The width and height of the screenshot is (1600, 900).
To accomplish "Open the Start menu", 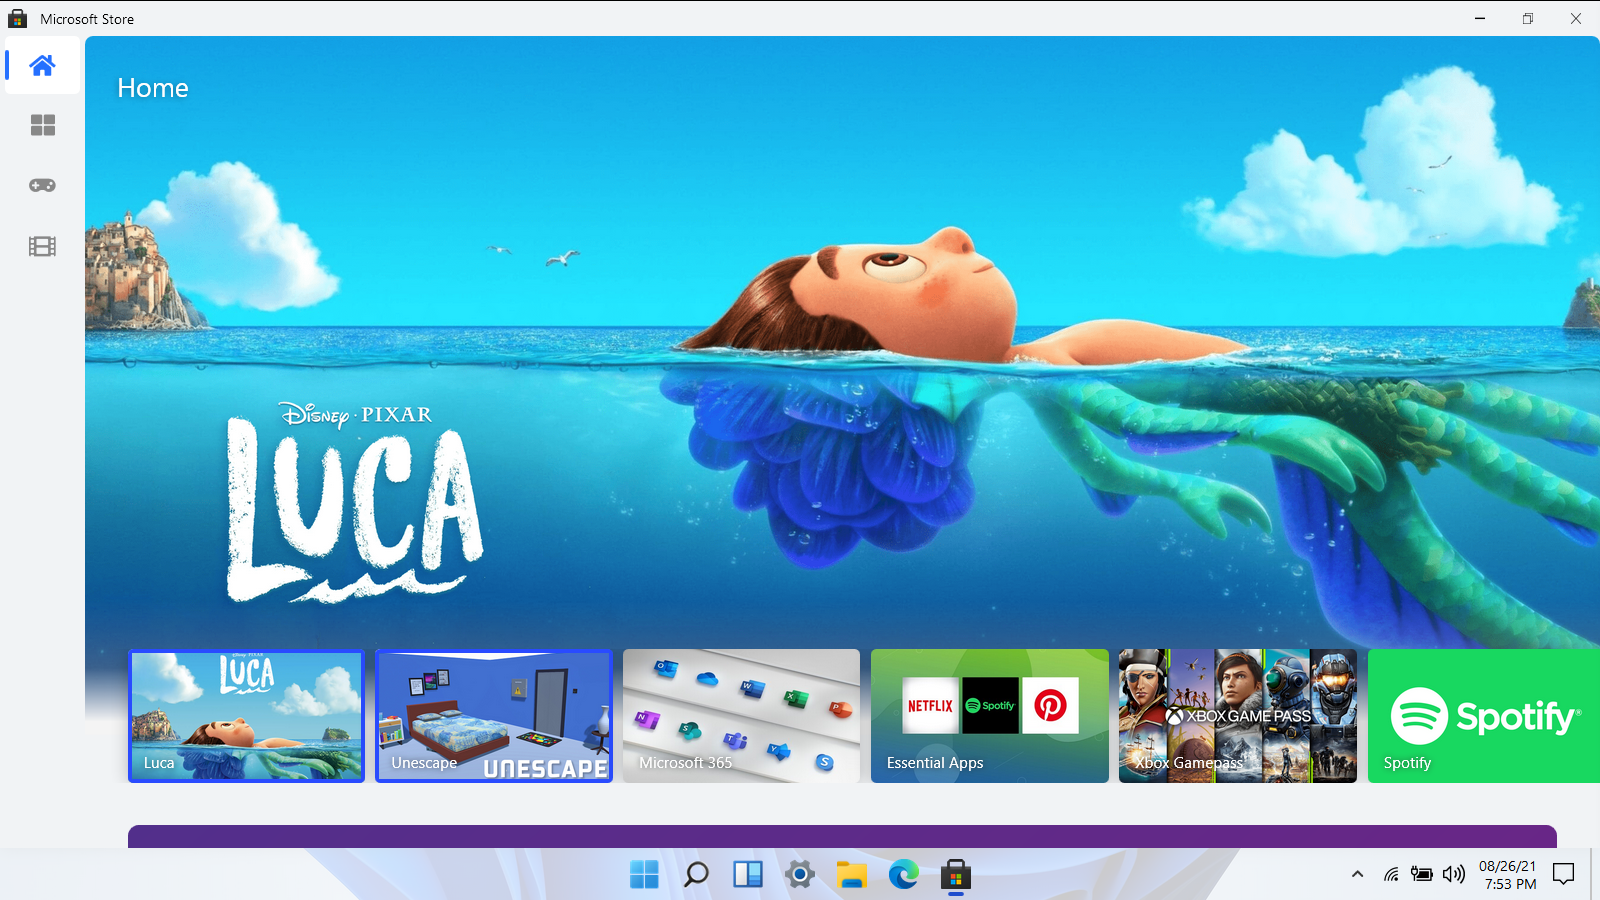I will 644,875.
